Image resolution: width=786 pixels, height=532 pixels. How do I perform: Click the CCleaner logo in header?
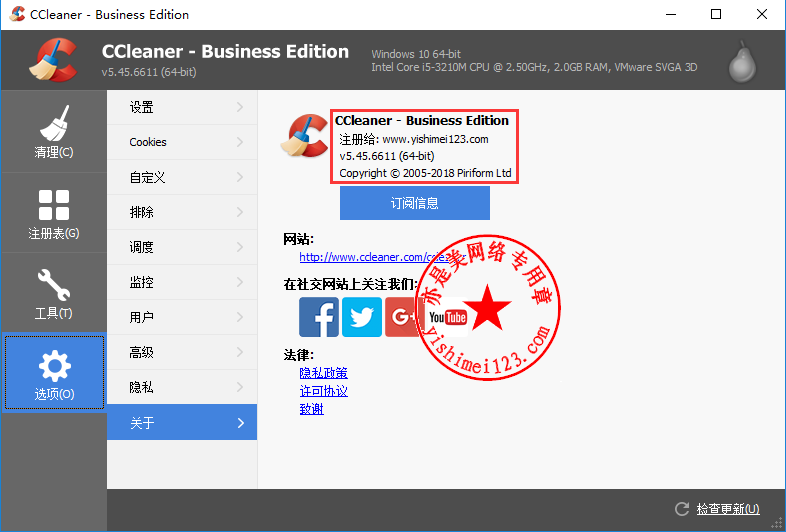click(54, 60)
